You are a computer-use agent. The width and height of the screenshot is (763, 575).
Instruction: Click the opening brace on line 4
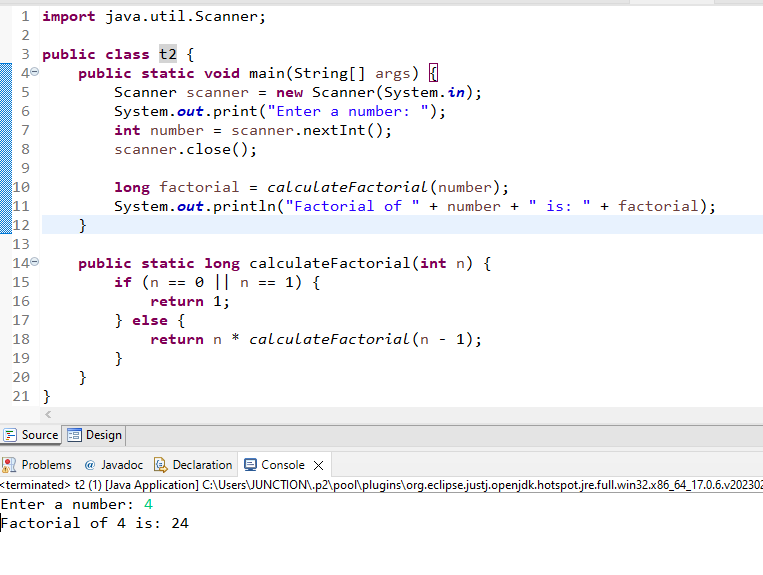(433, 73)
